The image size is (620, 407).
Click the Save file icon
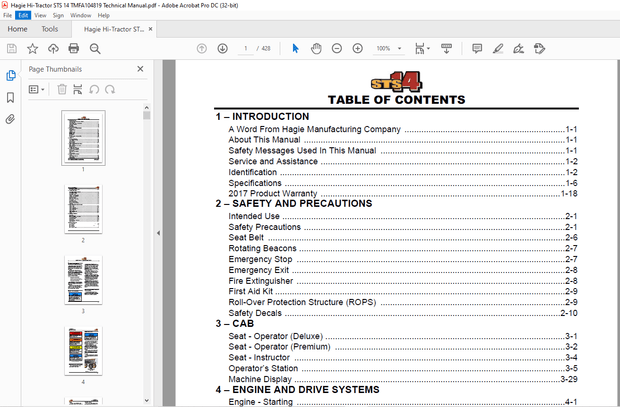[x=12, y=49]
